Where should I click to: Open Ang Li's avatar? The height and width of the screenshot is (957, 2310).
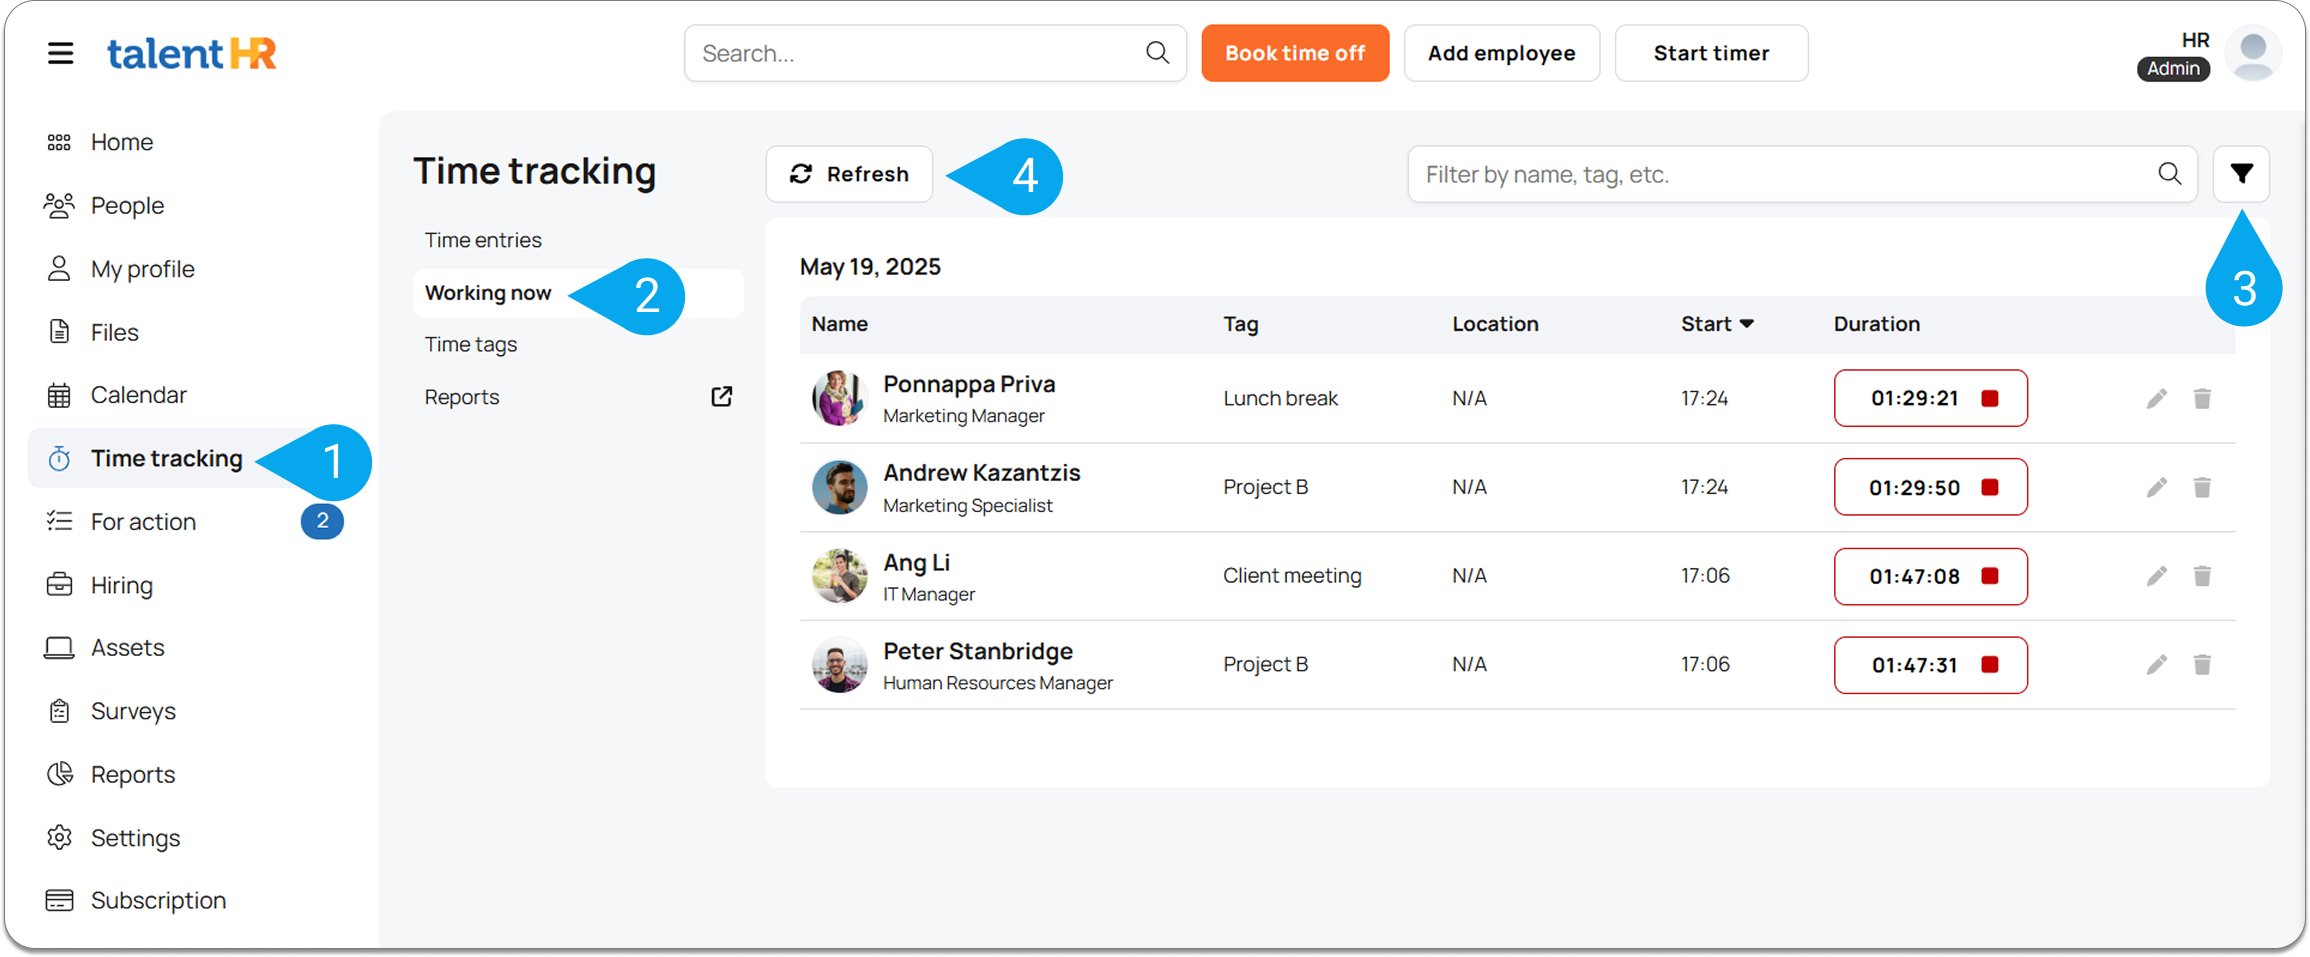[x=839, y=576]
